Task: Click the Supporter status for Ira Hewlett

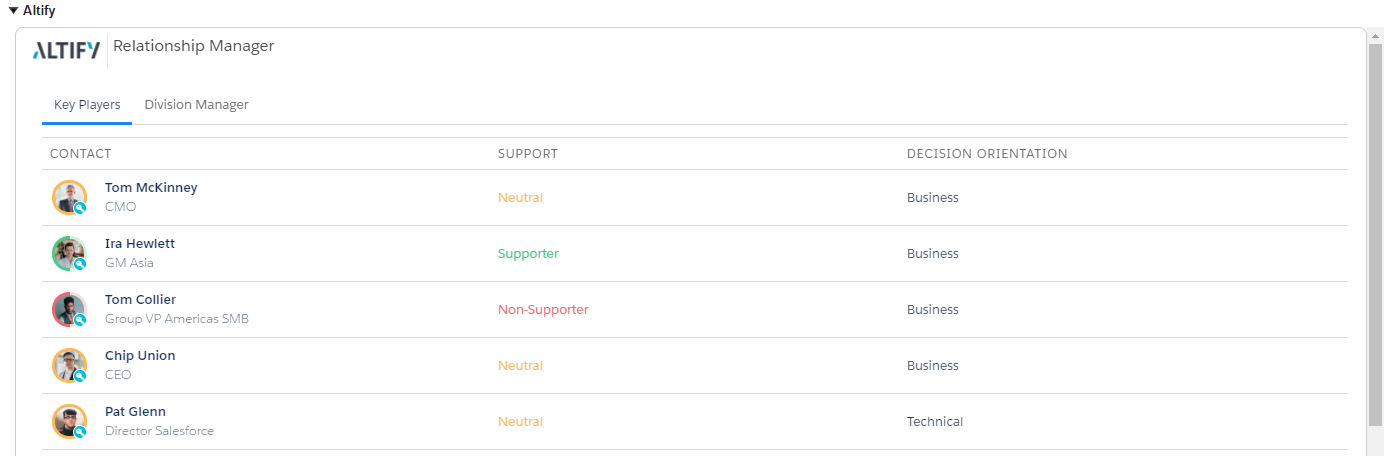Action: [528, 253]
